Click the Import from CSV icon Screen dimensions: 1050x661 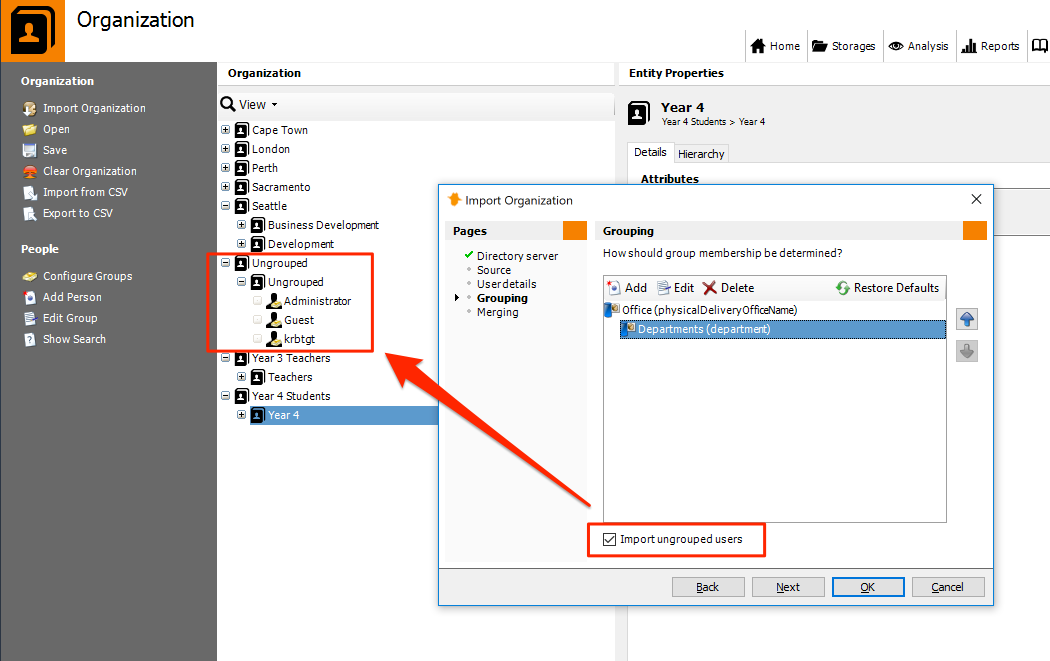click(29, 192)
